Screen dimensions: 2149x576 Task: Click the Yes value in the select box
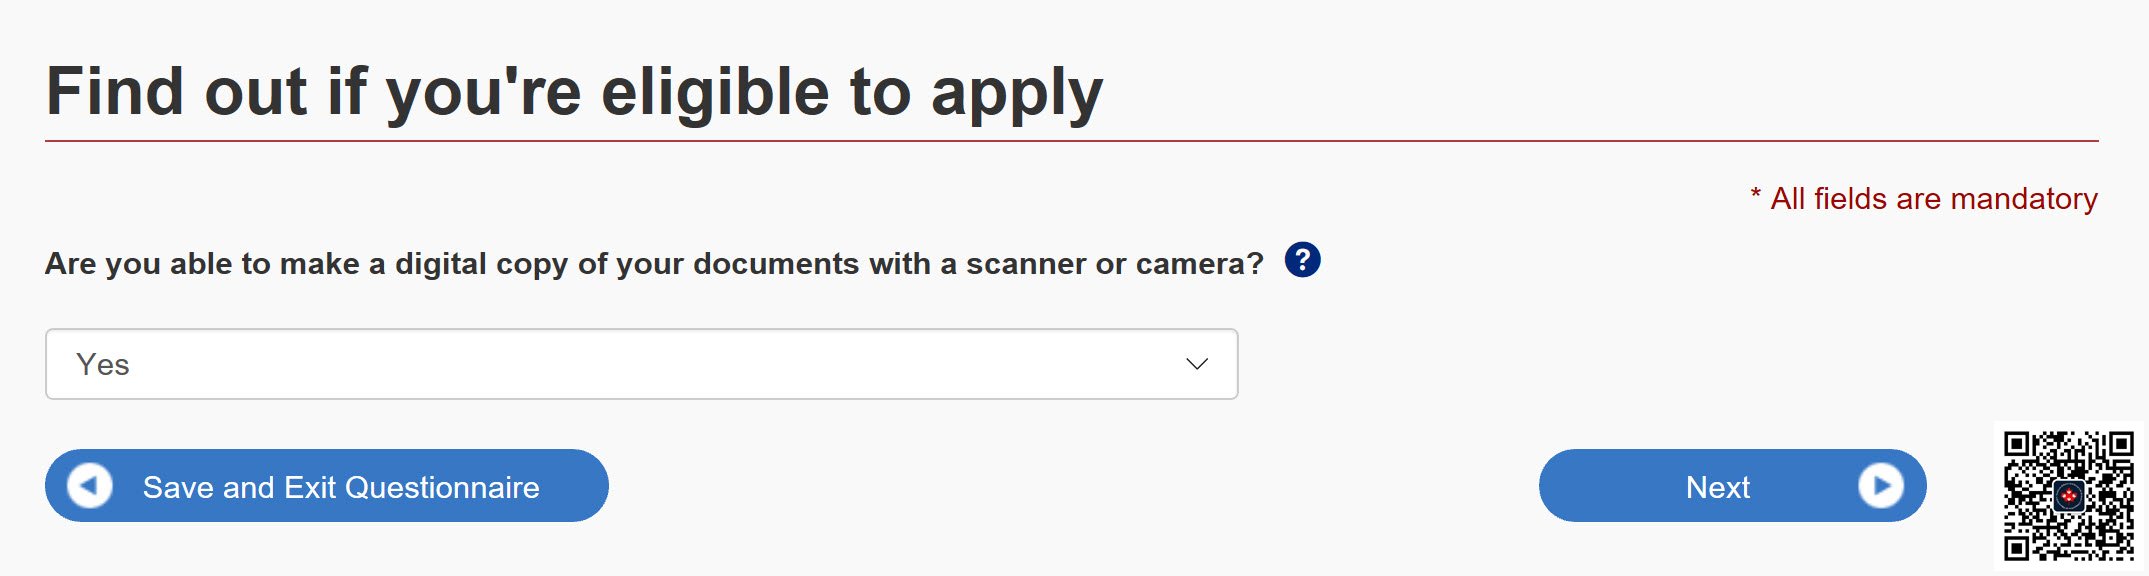click(103, 365)
